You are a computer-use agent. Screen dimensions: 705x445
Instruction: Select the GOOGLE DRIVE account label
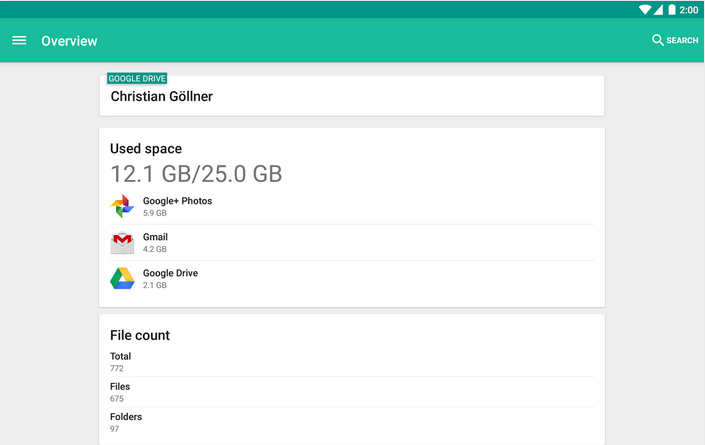[x=137, y=78]
